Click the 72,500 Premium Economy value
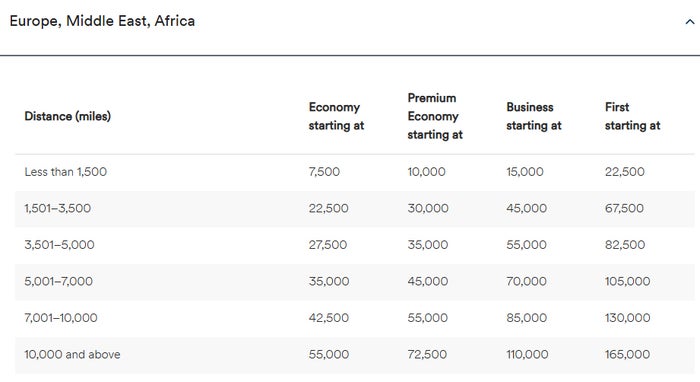The width and height of the screenshot is (700, 382). (427, 355)
